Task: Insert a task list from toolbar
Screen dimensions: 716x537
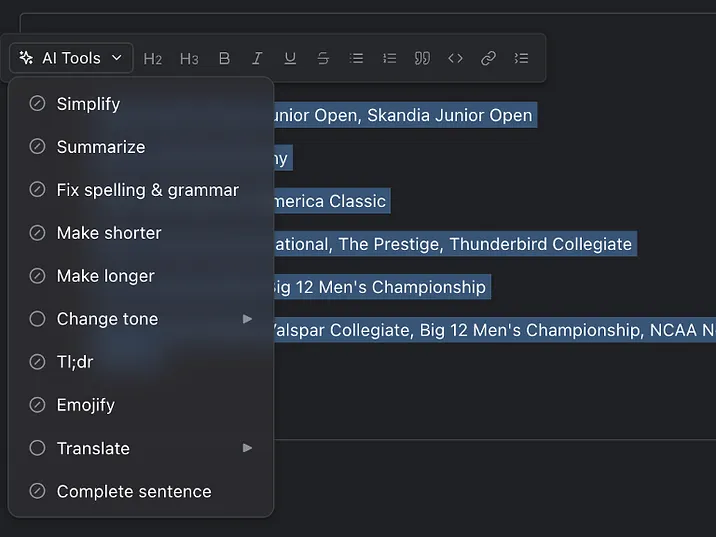Action: (x=521, y=58)
